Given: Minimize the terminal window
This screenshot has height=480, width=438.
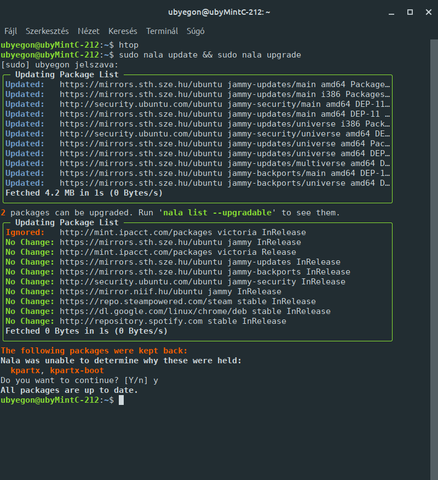Looking at the screenshot, I should (x=391, y=13).
